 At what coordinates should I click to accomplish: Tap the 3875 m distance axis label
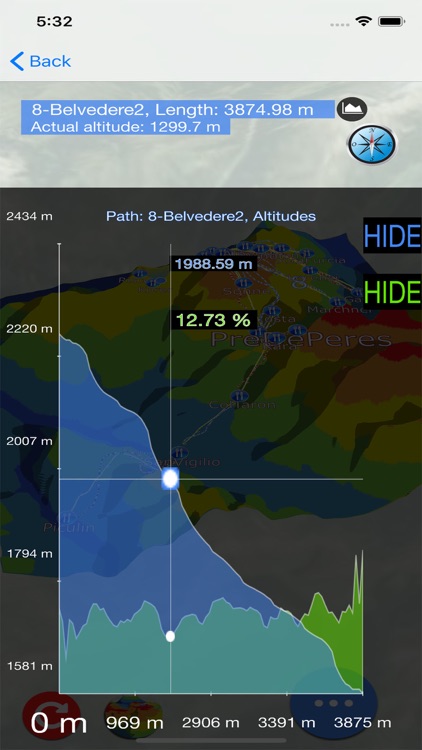(362, 722)
